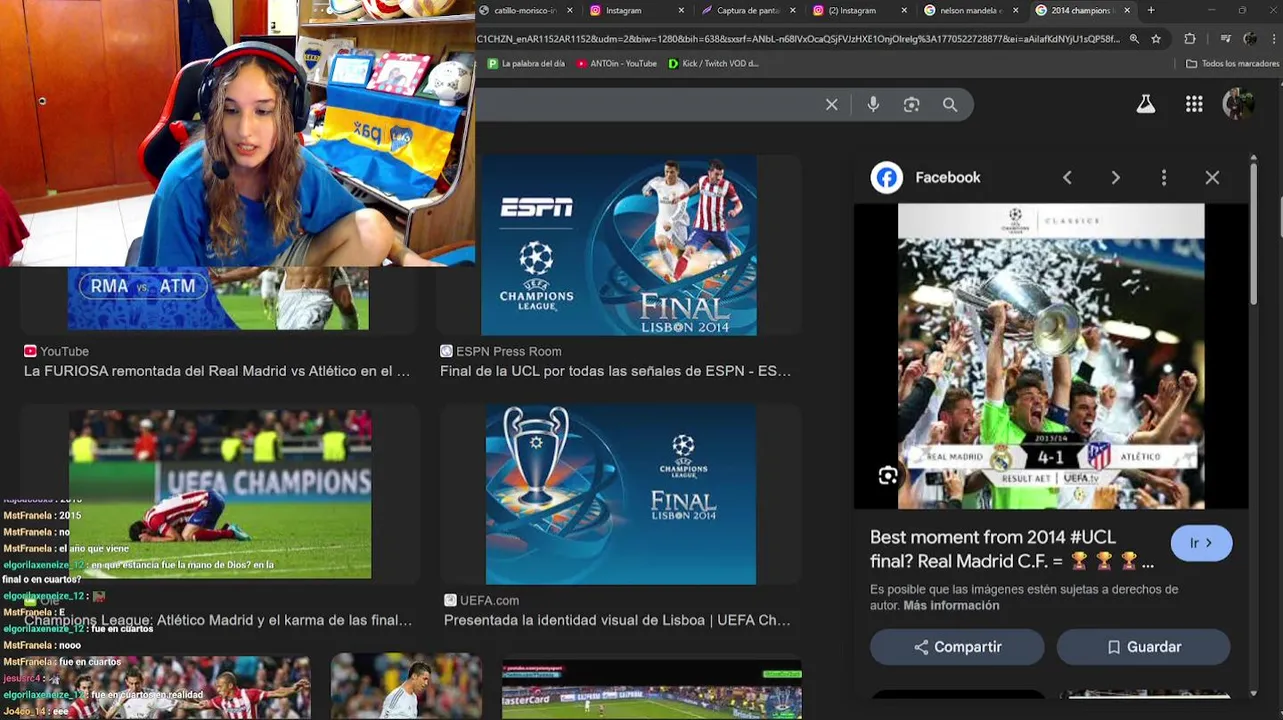Open the ESPN Press Room source link
This screenshot has height=720, width=1283.
[x=501, y=351]
